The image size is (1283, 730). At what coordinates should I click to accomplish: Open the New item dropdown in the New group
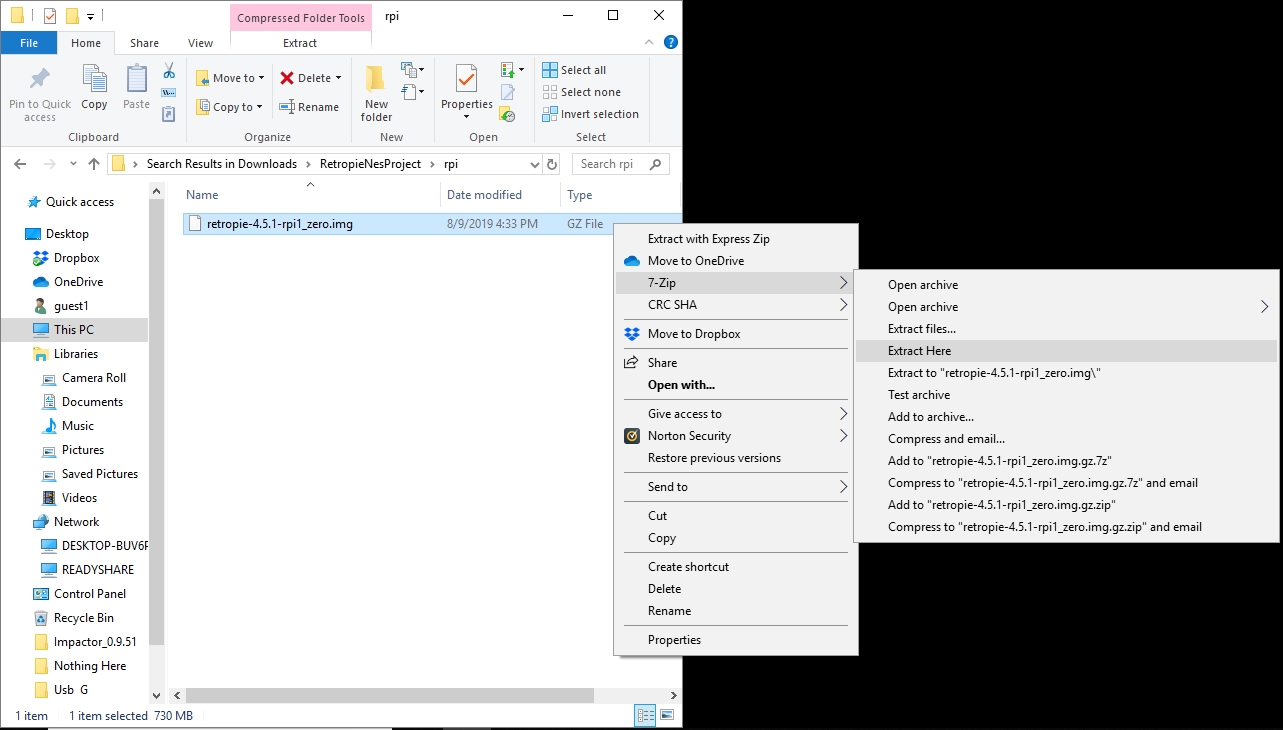point(412,70)
